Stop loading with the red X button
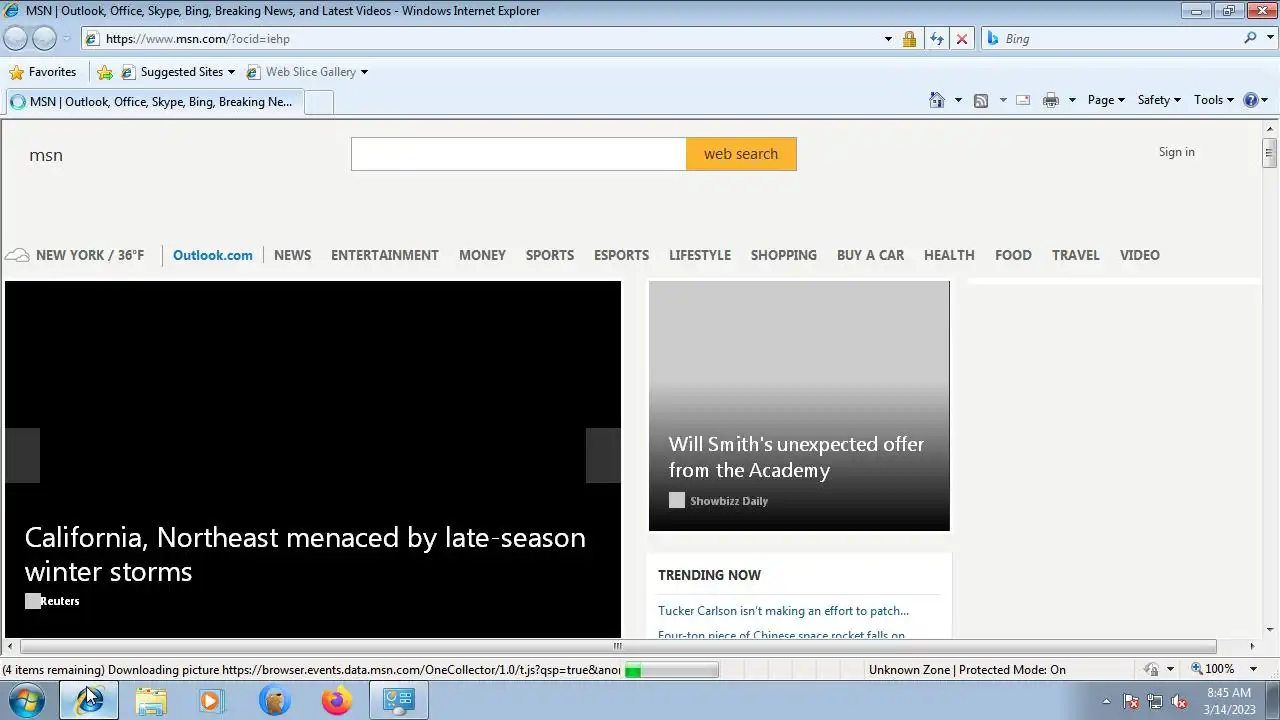Image resolution: width=1280 pixels, height=720 pixels. point(962,39)
